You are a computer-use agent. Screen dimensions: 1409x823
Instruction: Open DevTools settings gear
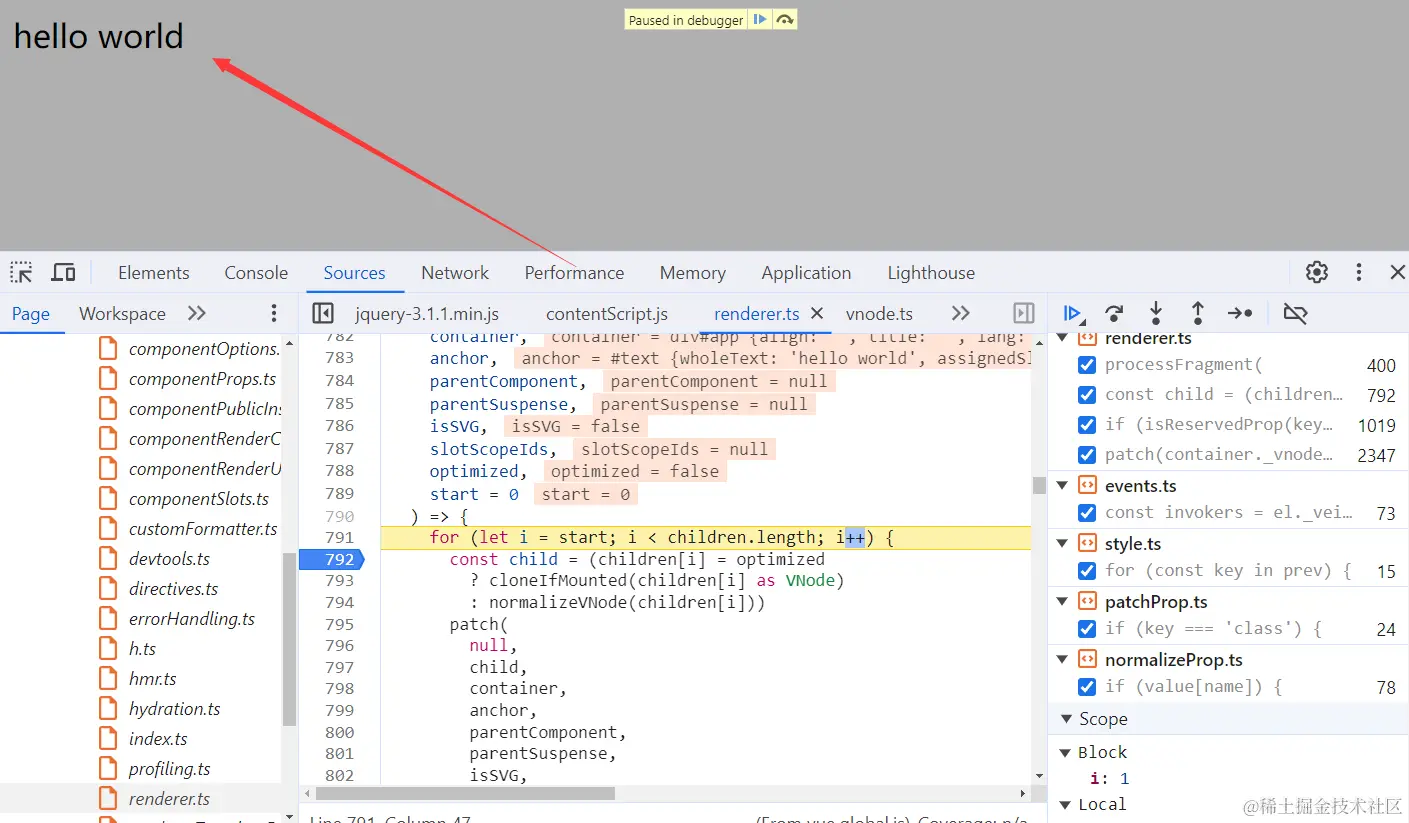pyautogui.click(x=1317, y=272)
